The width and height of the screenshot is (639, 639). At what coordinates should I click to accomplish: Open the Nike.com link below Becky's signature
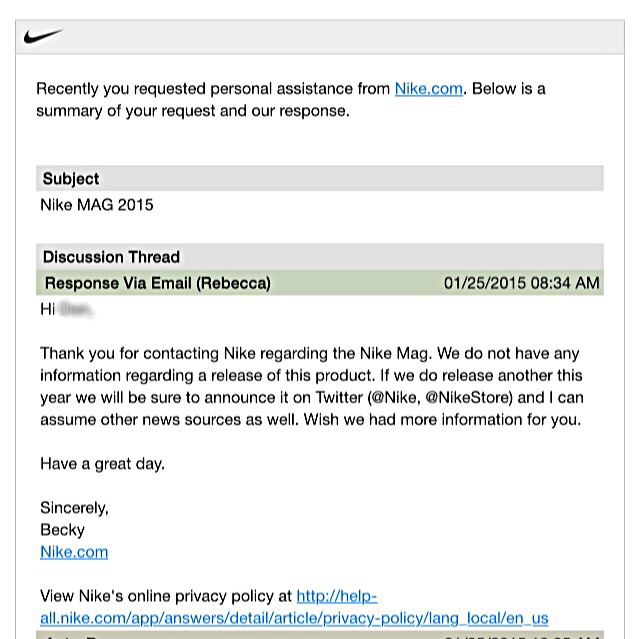click(x=74, y=552)
